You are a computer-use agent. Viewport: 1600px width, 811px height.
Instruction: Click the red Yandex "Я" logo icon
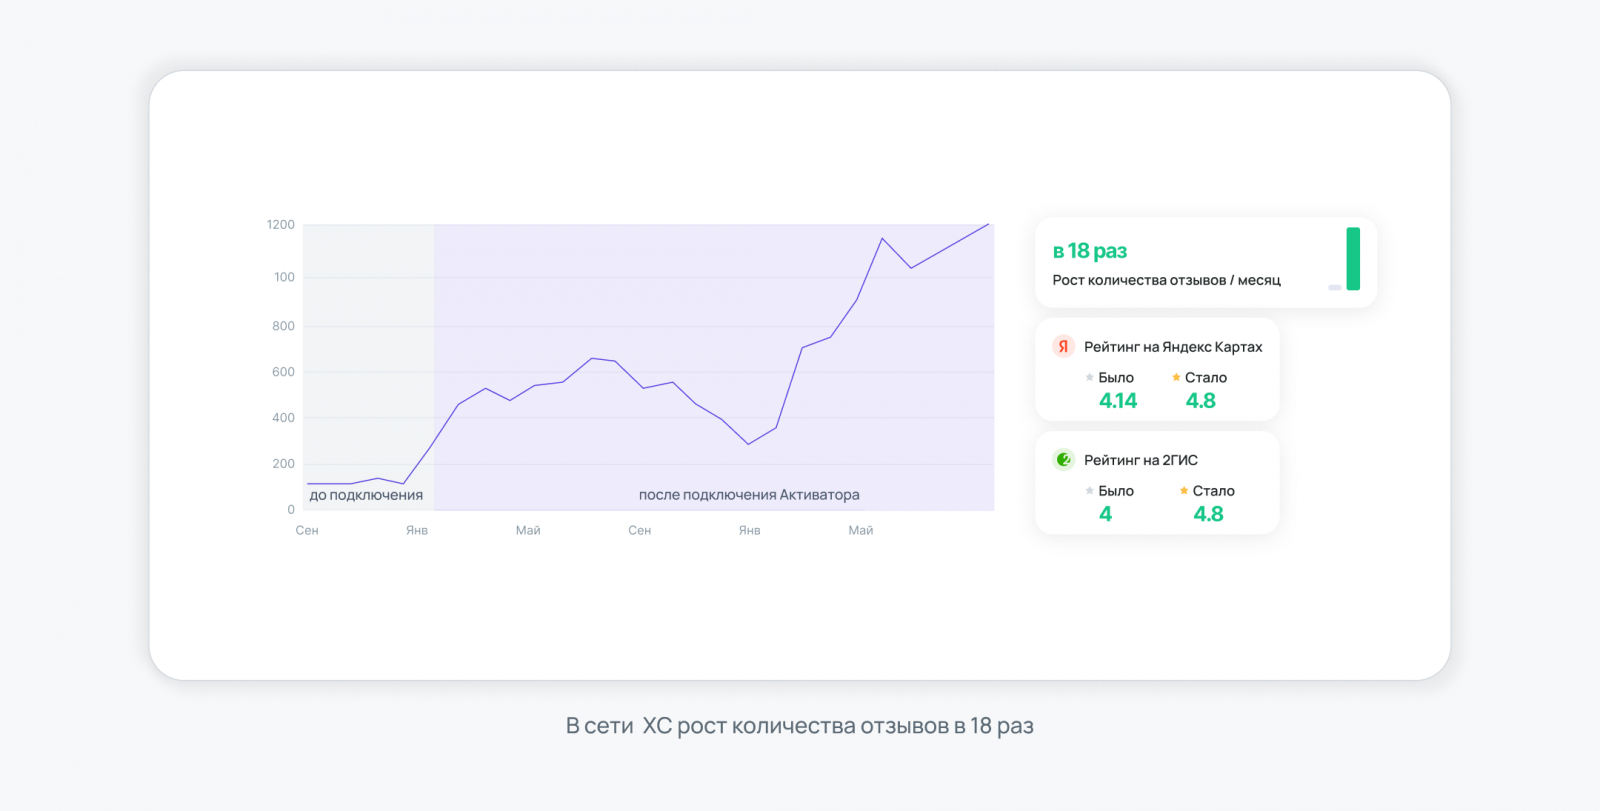pos(1063,347)
